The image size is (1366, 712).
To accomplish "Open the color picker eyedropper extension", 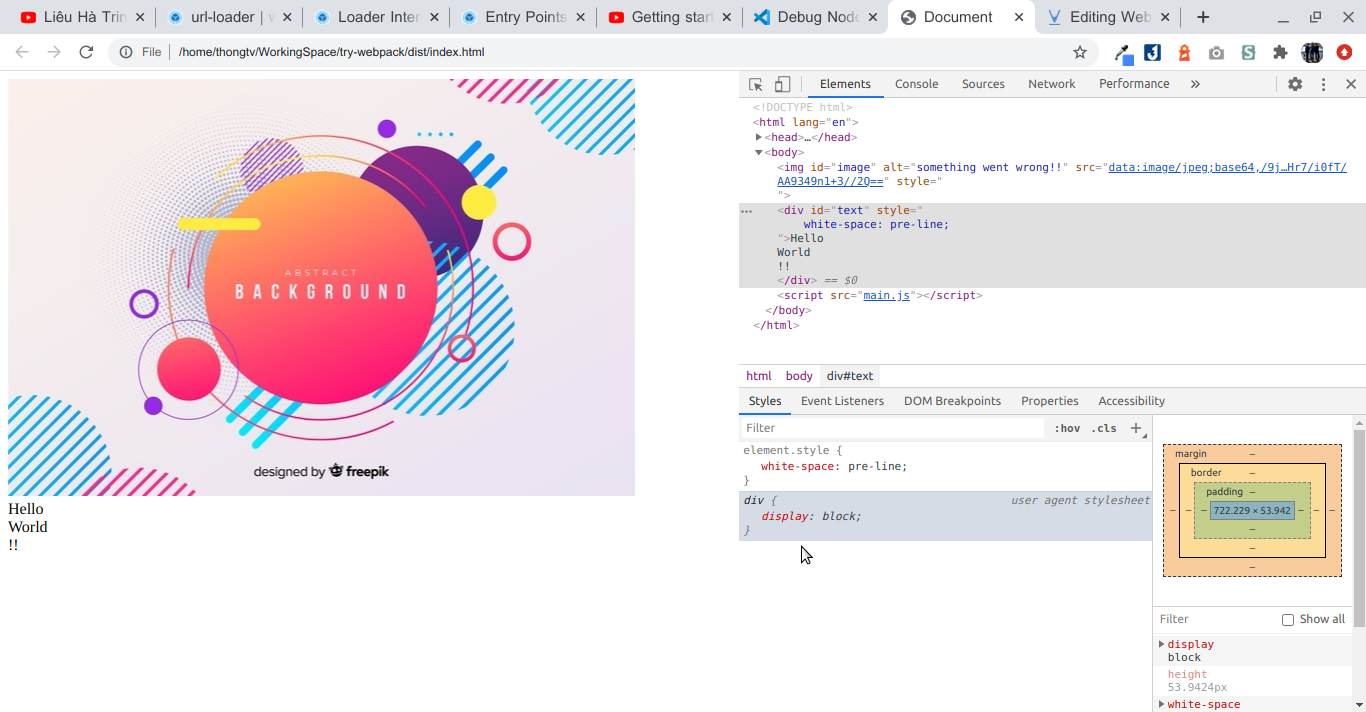I will pos(1124,53).
